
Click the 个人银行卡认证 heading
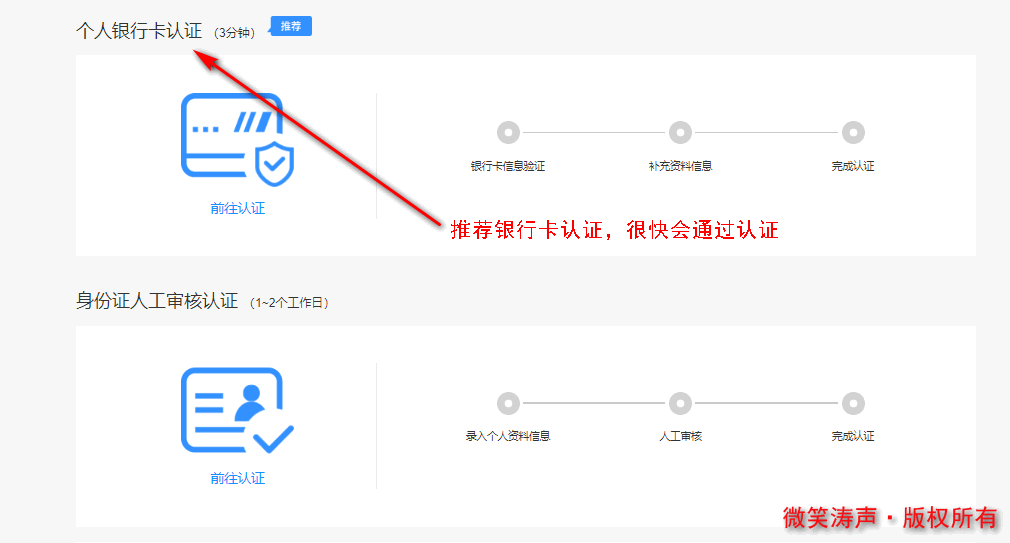click(x=139, y=30)
